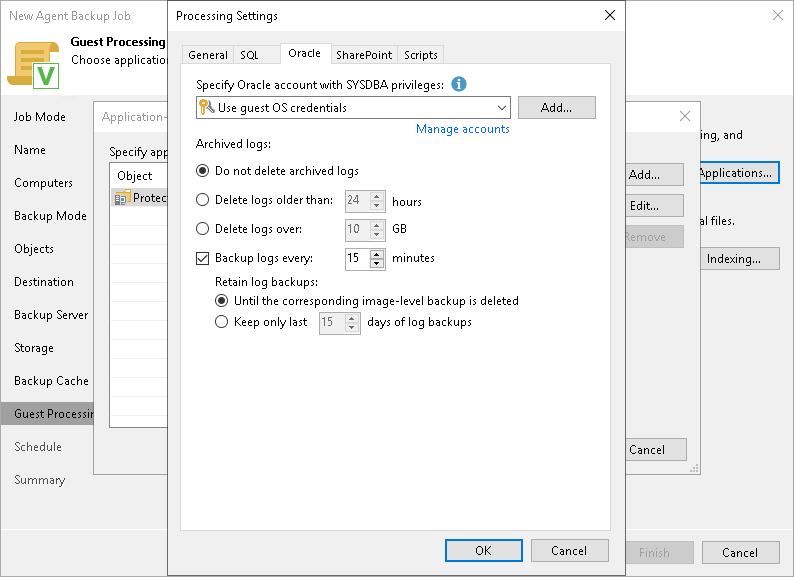This screenshot has height=577, width=794.
Task: Open the Manage accounts link
Action: tap(463, 129)
